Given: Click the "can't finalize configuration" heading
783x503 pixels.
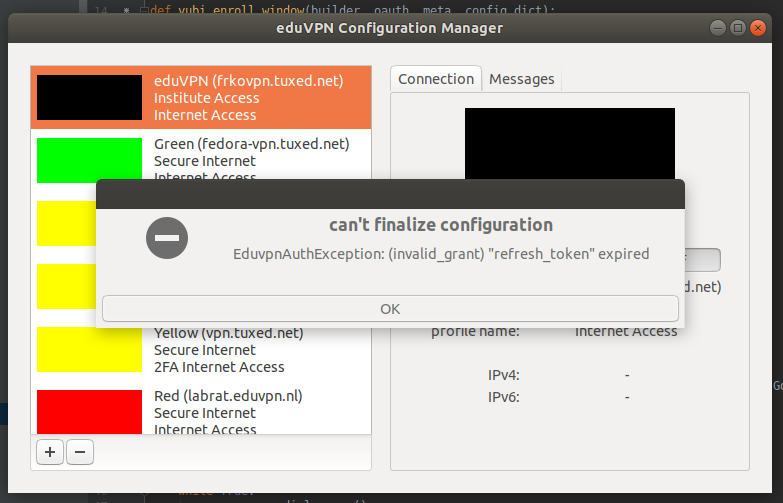Looking at the screenshot, I should (441, 225).
